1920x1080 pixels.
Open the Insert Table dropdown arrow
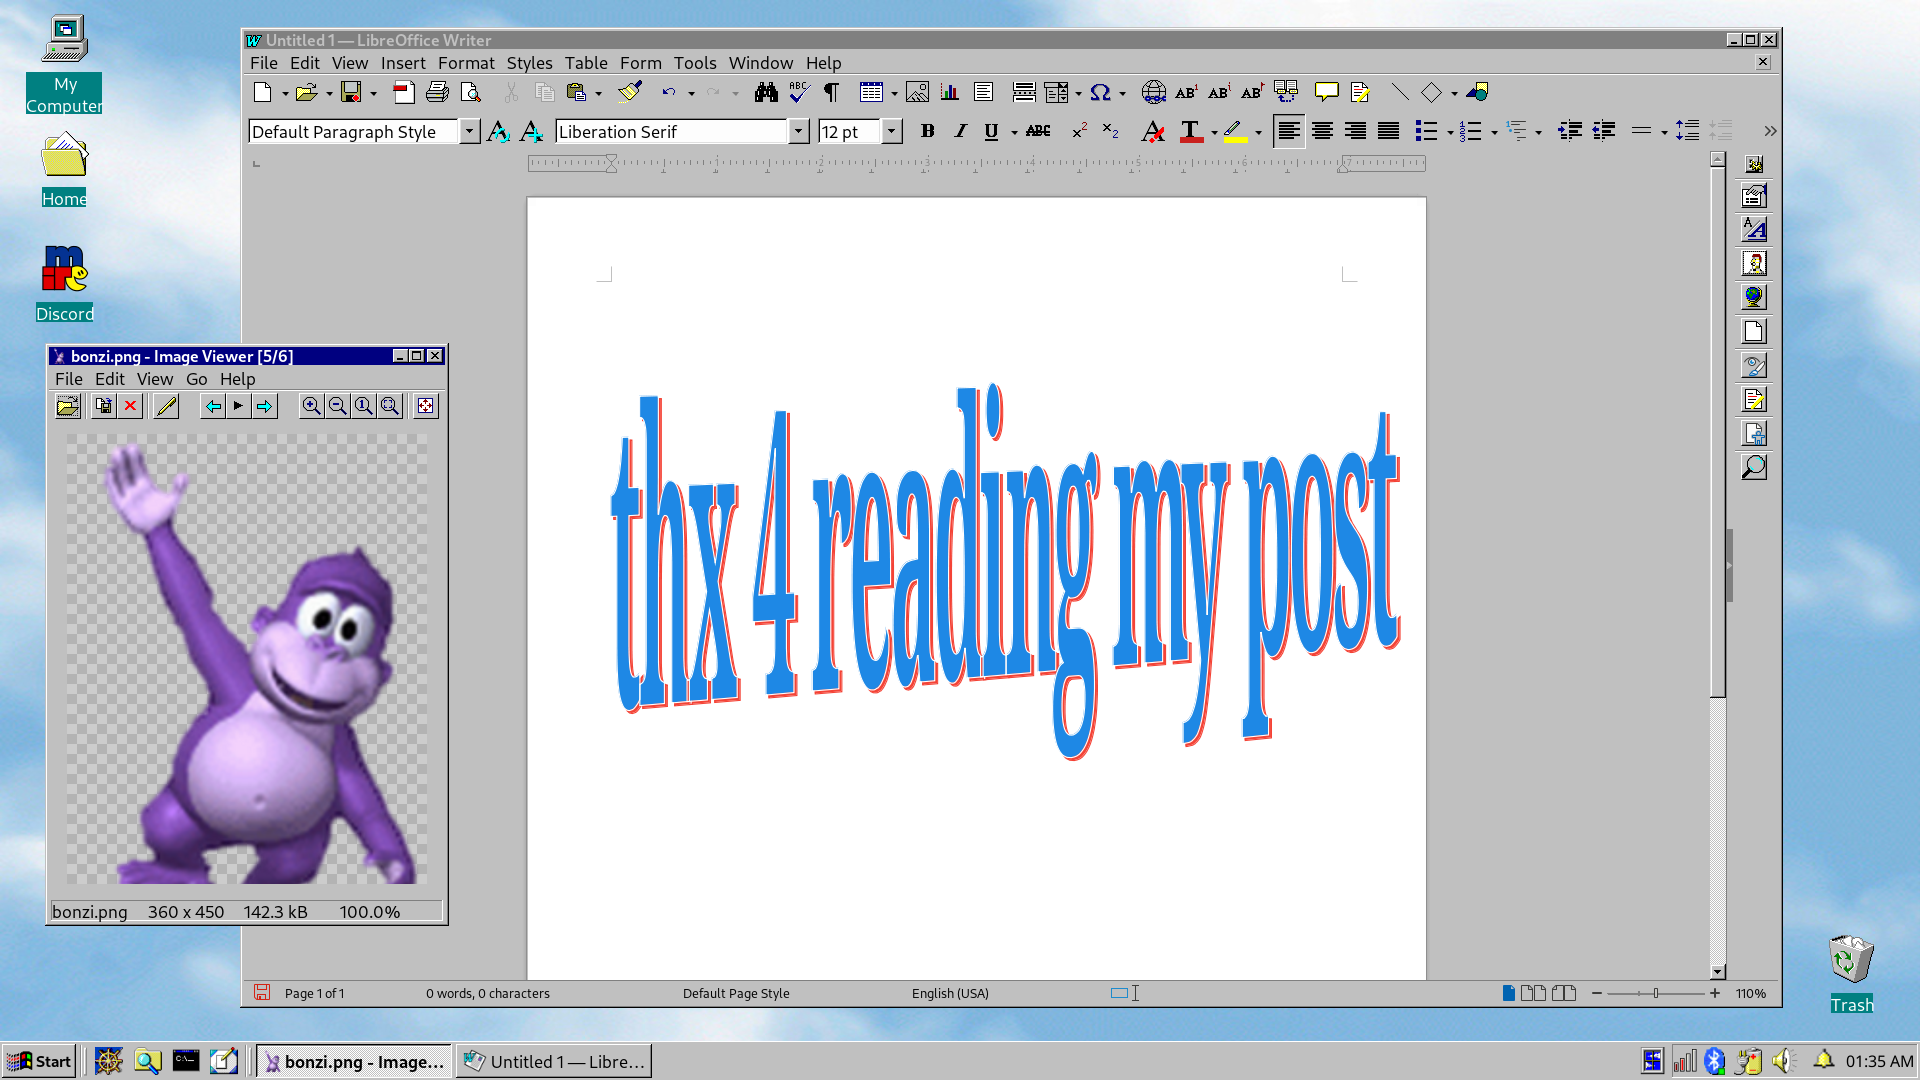click(894, 93)
